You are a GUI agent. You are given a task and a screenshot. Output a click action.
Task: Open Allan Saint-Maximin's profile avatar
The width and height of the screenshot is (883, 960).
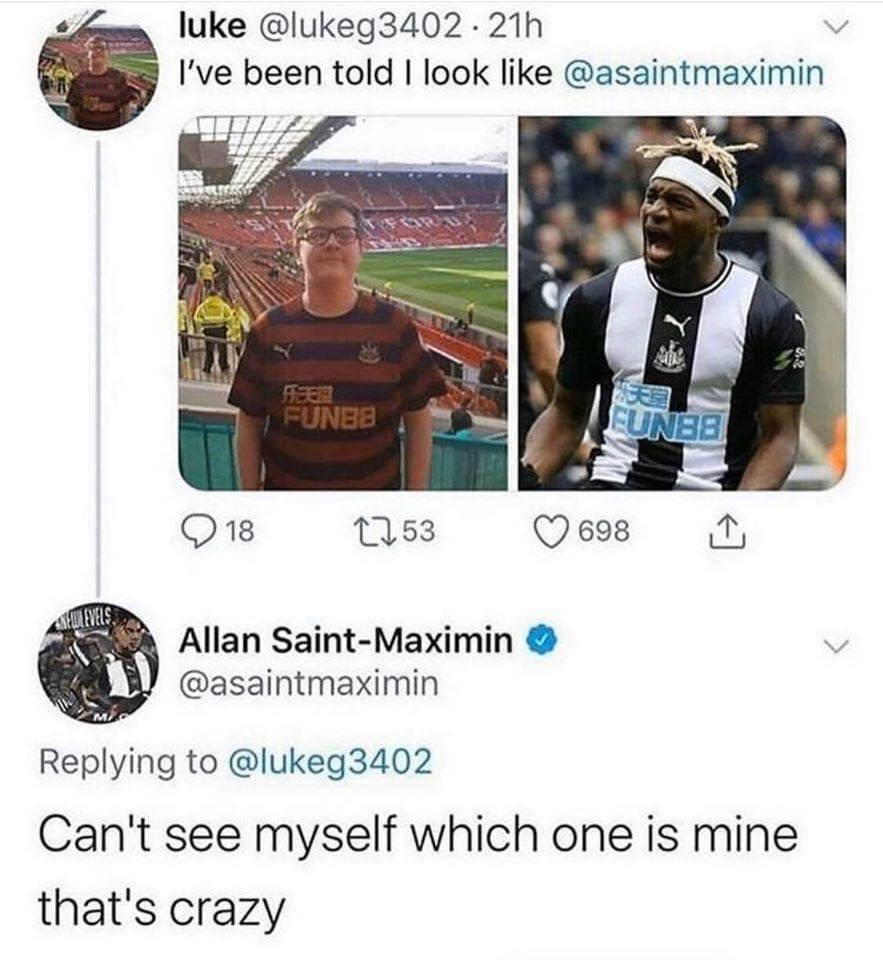point(98,662)
